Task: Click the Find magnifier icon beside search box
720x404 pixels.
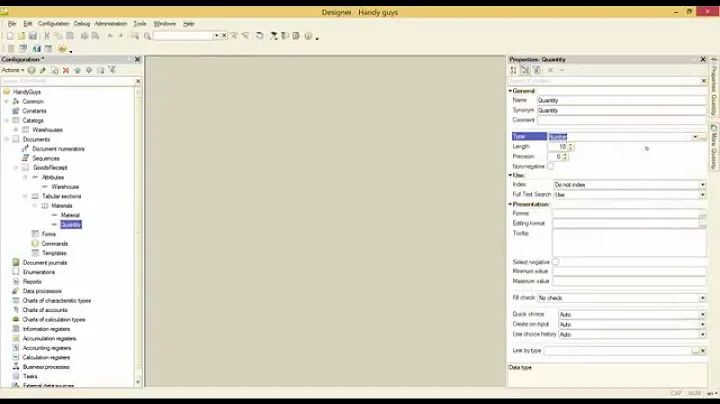Action: point(147,36)
